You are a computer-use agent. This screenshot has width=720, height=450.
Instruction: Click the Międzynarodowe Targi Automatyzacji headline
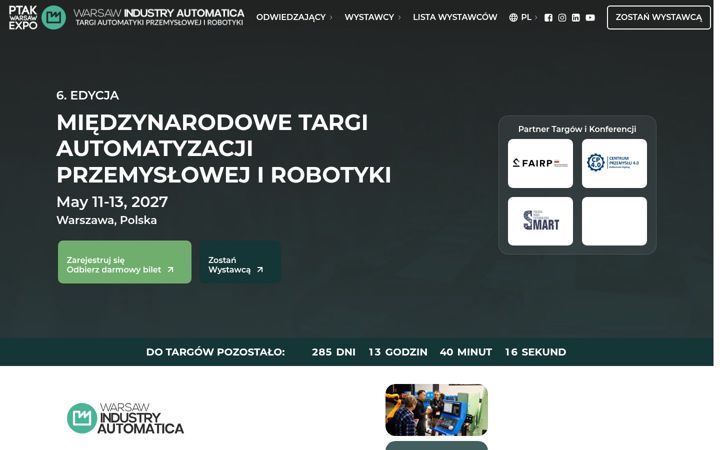tap(224, 149)
